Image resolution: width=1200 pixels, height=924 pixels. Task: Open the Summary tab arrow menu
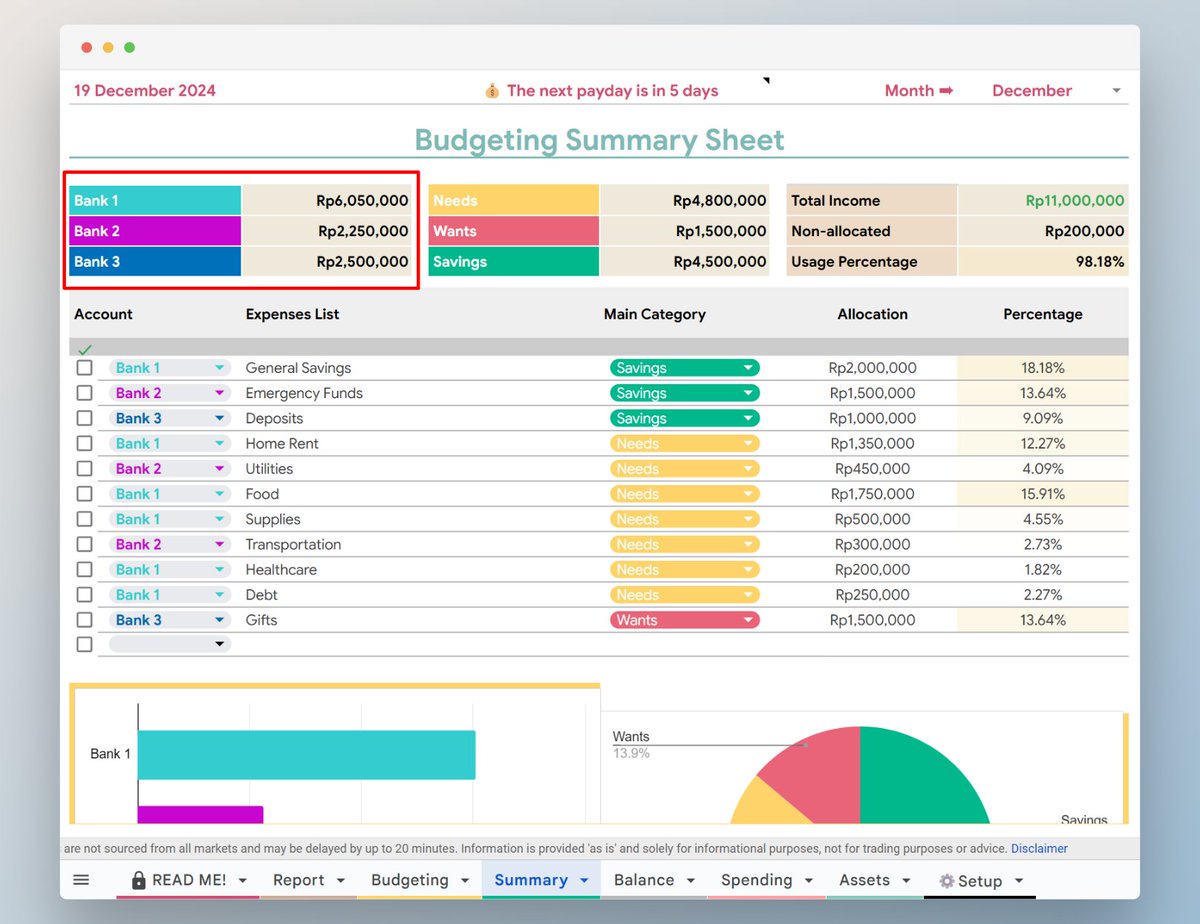tap(584, 881)
